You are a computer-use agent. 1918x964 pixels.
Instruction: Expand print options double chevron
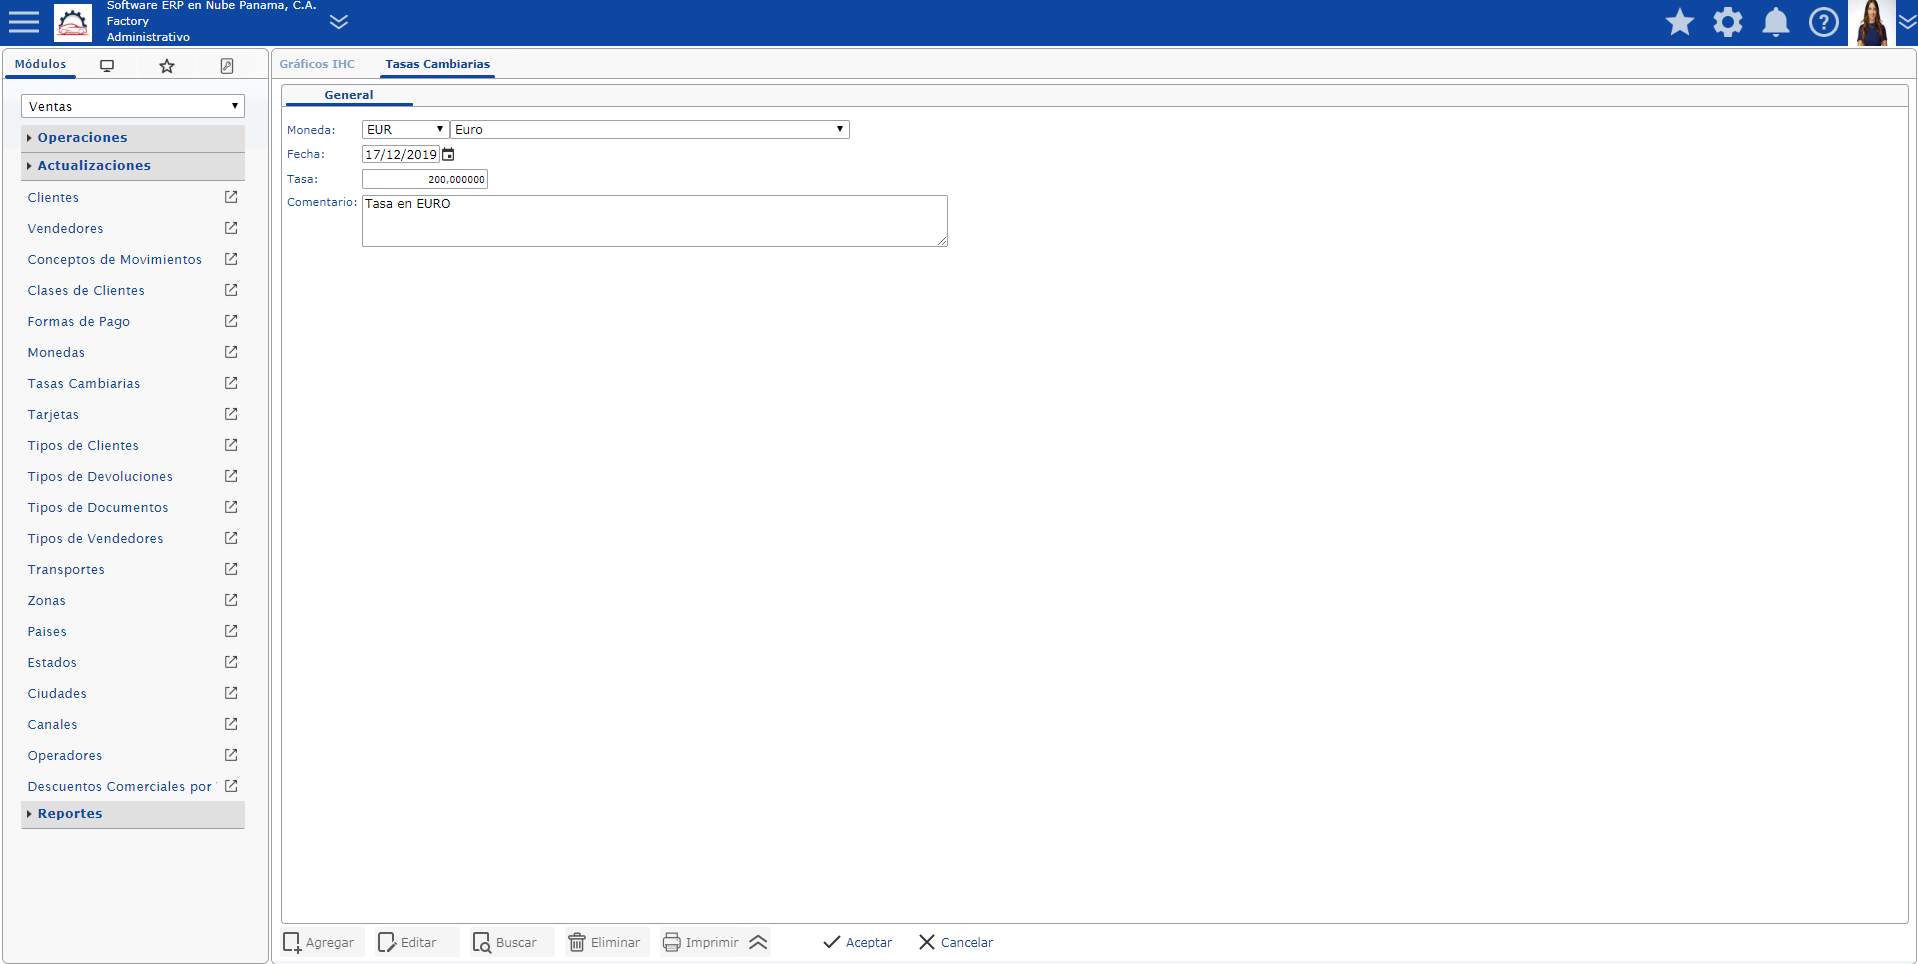pos(758,943)
